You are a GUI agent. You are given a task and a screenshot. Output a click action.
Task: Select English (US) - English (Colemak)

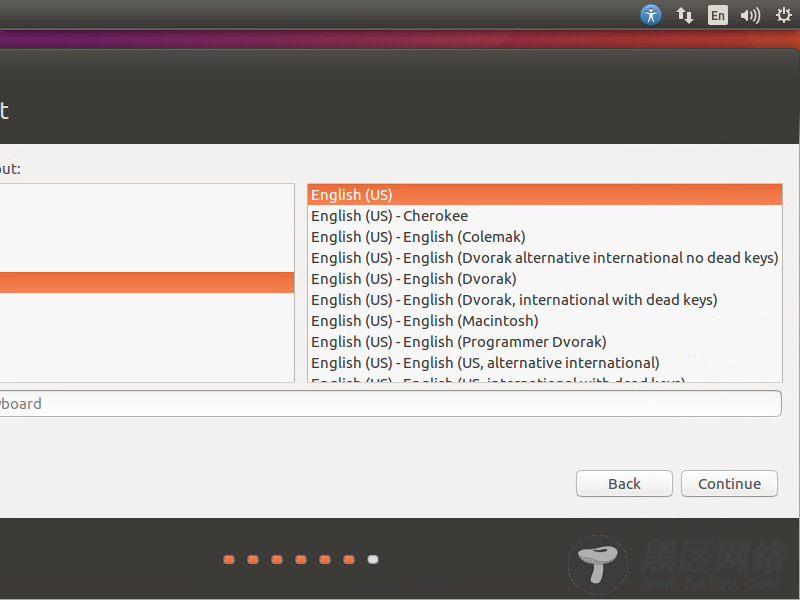coord(545,237)
